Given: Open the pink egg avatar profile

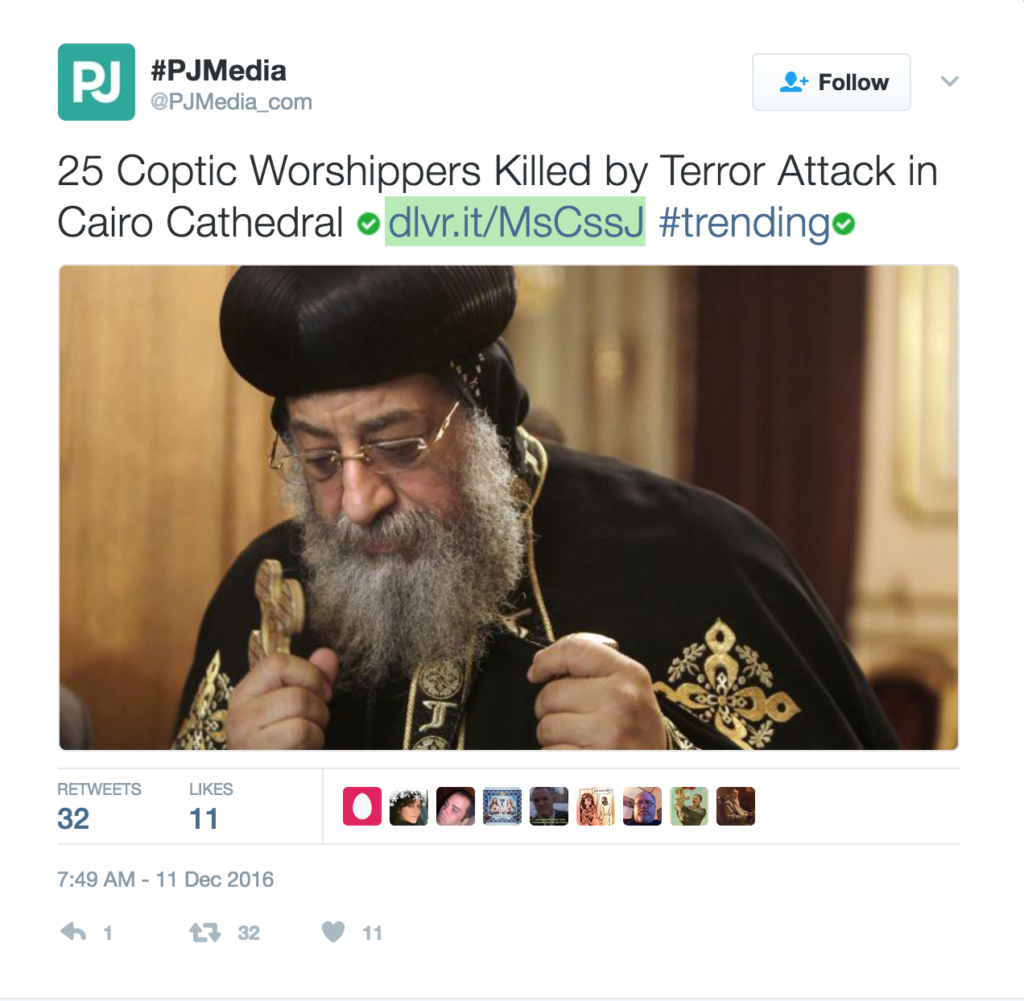Looking at the screenshot, I should coord(362,806).
